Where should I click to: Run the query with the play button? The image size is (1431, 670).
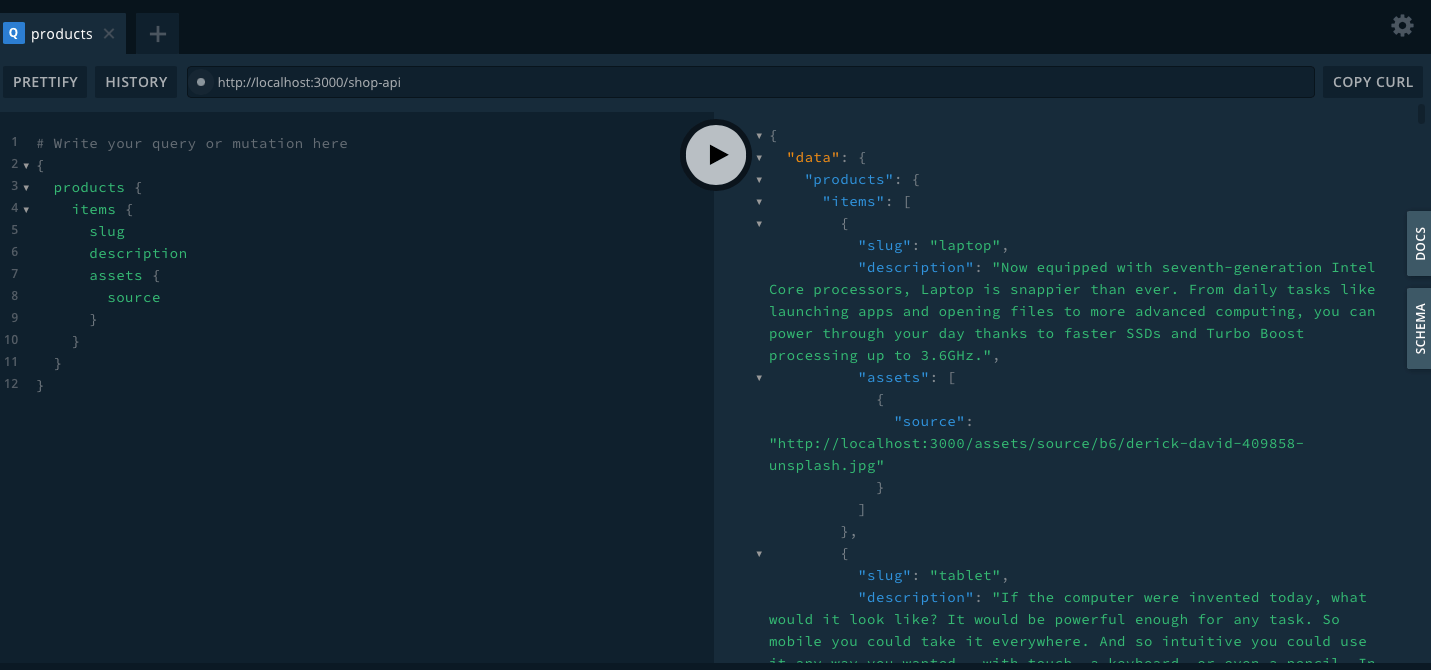pyautogui.click(x=716, y=154)
